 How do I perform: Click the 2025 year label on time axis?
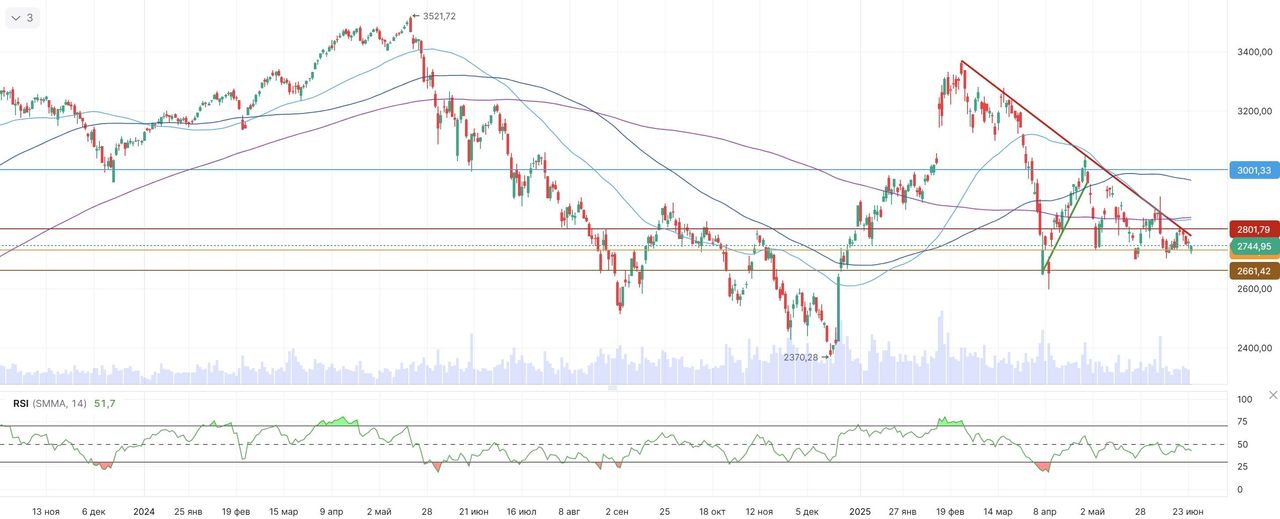[858, 511]
